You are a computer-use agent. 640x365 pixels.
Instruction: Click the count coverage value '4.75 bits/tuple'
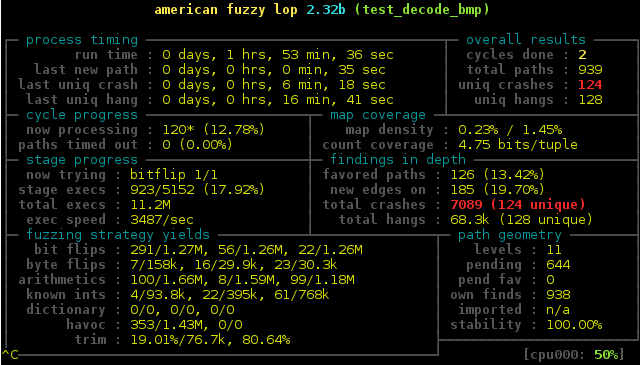[x=518, y=145]
